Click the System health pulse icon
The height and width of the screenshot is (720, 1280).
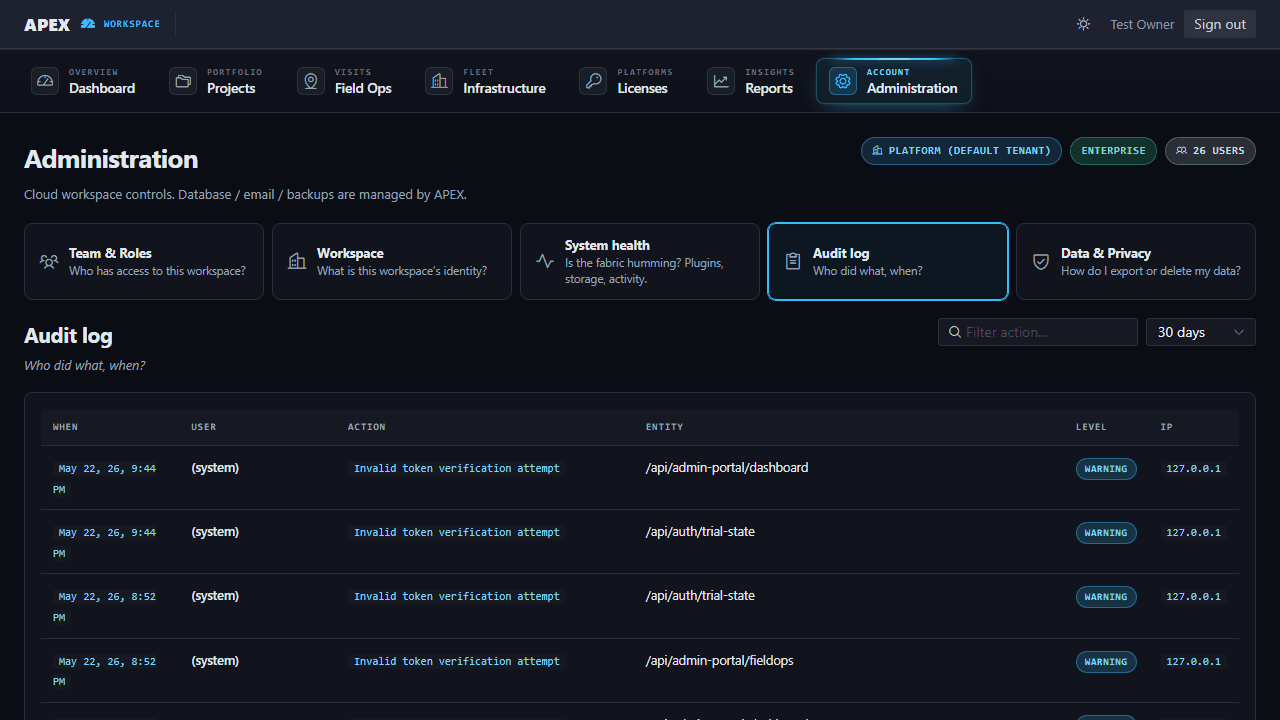tap(545, 262)
